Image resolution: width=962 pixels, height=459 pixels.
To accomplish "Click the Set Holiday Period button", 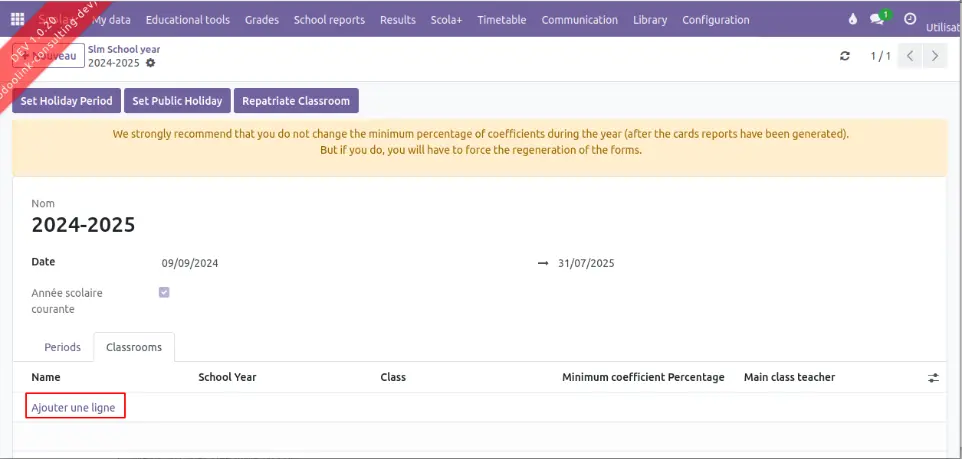I will tap(67, 101).
